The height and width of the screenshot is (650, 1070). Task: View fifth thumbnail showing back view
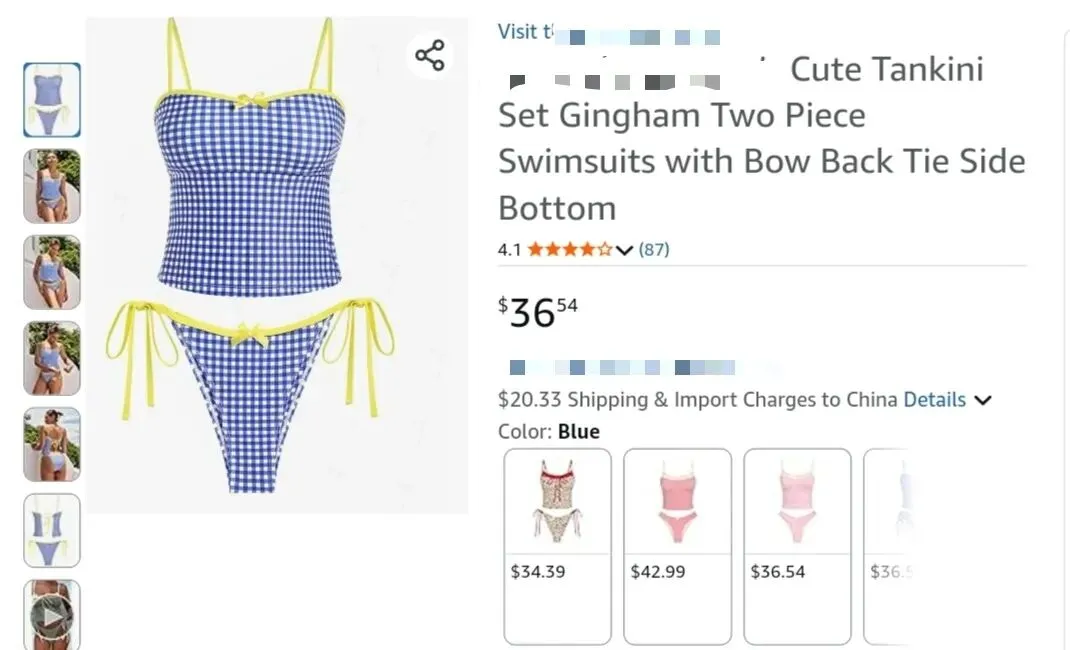coord(52,444)
